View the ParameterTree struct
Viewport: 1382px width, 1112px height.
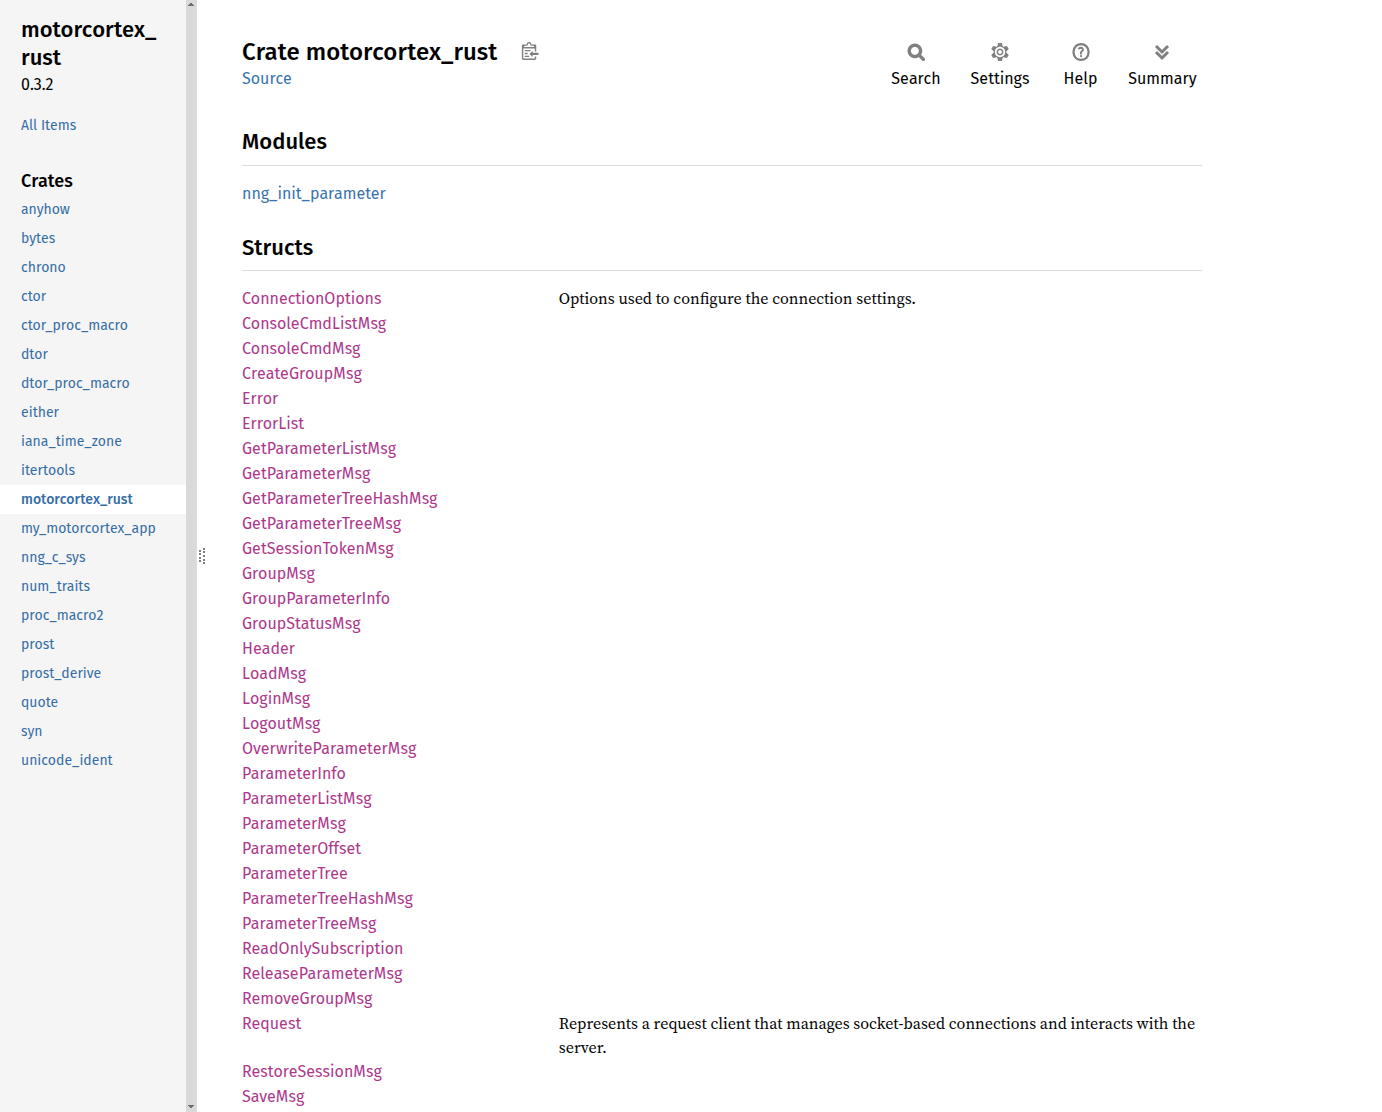coord(294,874)
